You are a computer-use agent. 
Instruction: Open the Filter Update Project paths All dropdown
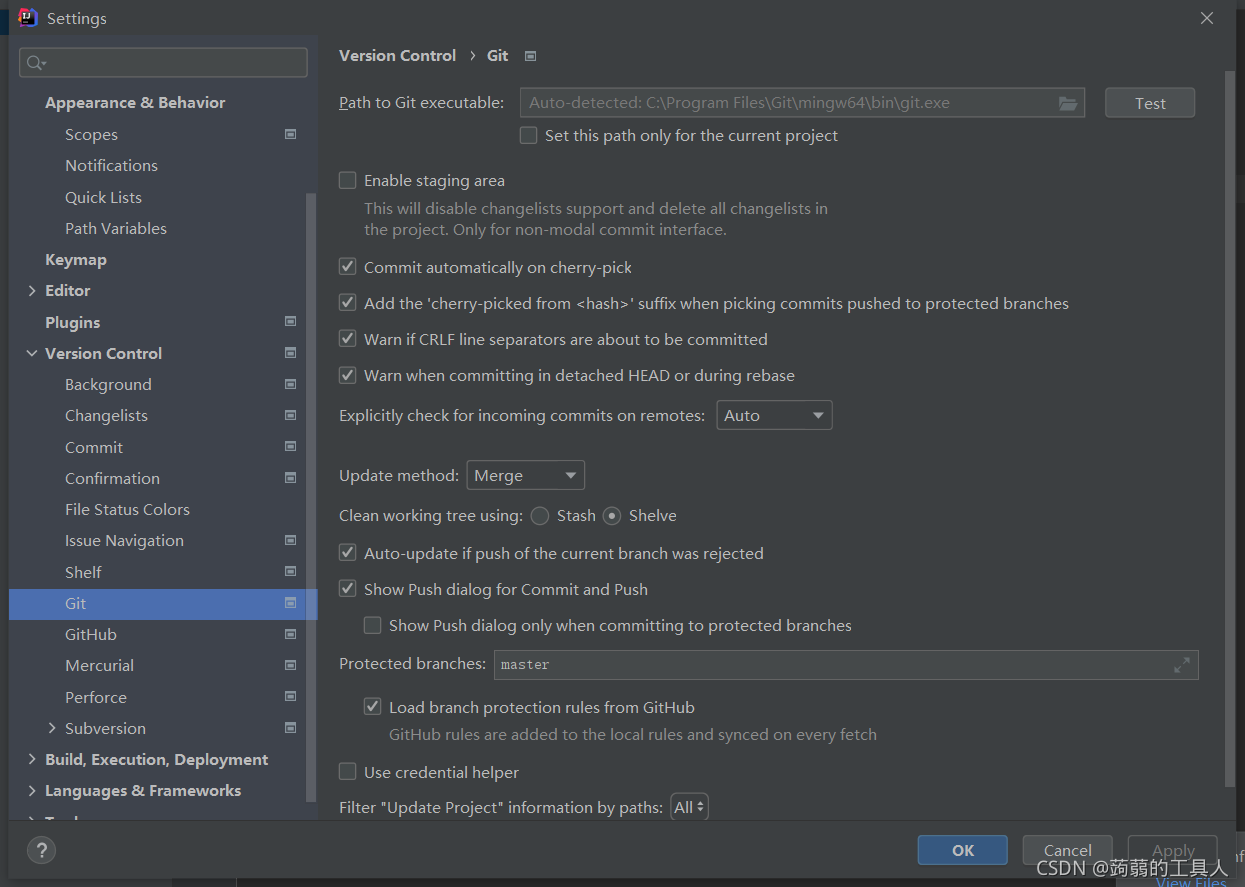pyautogui.click(x=689, y=807)
